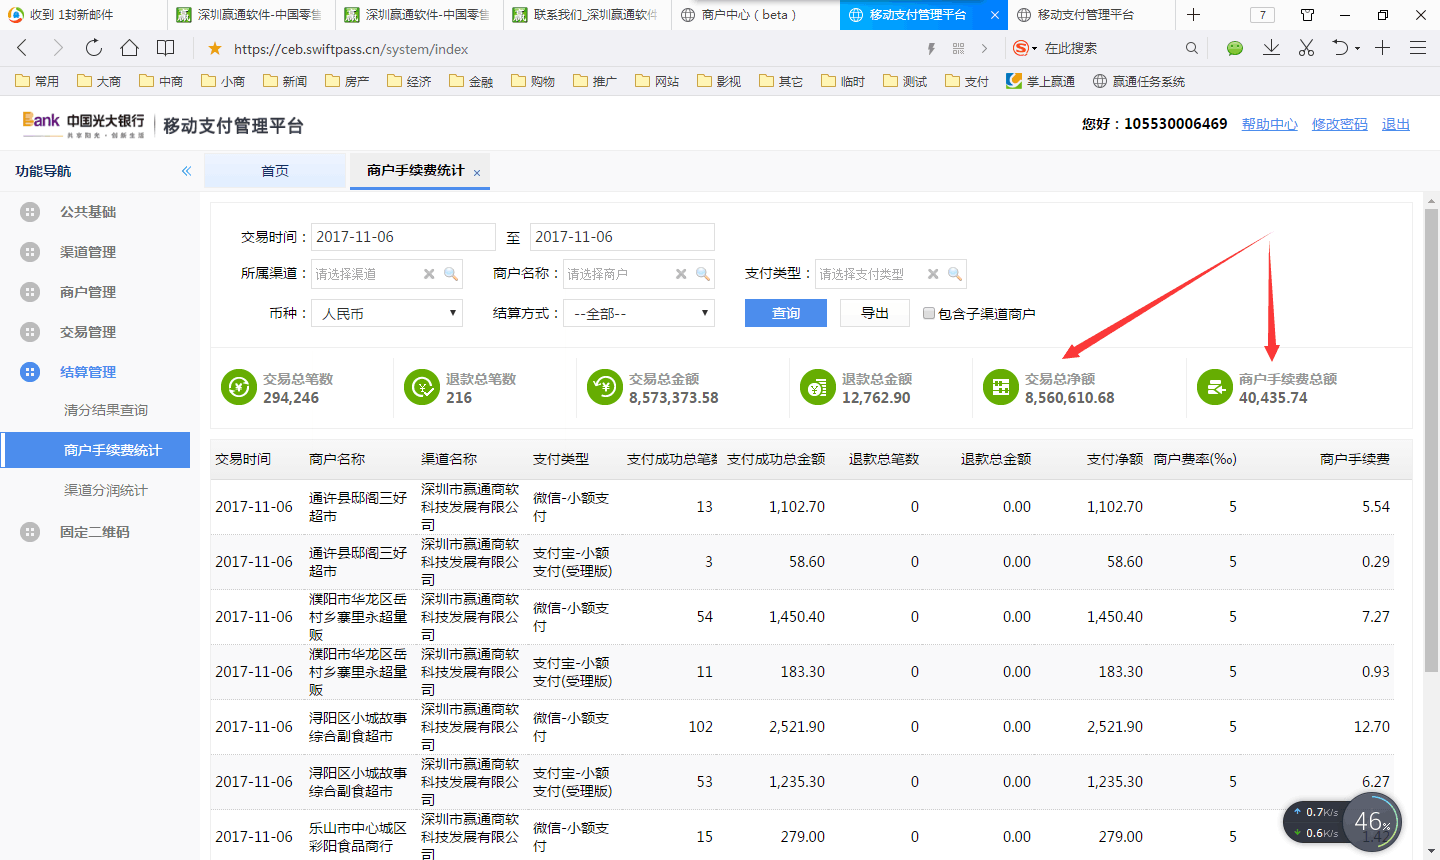Collapse the 功能导航 sidebar panel

(x=186, y=171)
